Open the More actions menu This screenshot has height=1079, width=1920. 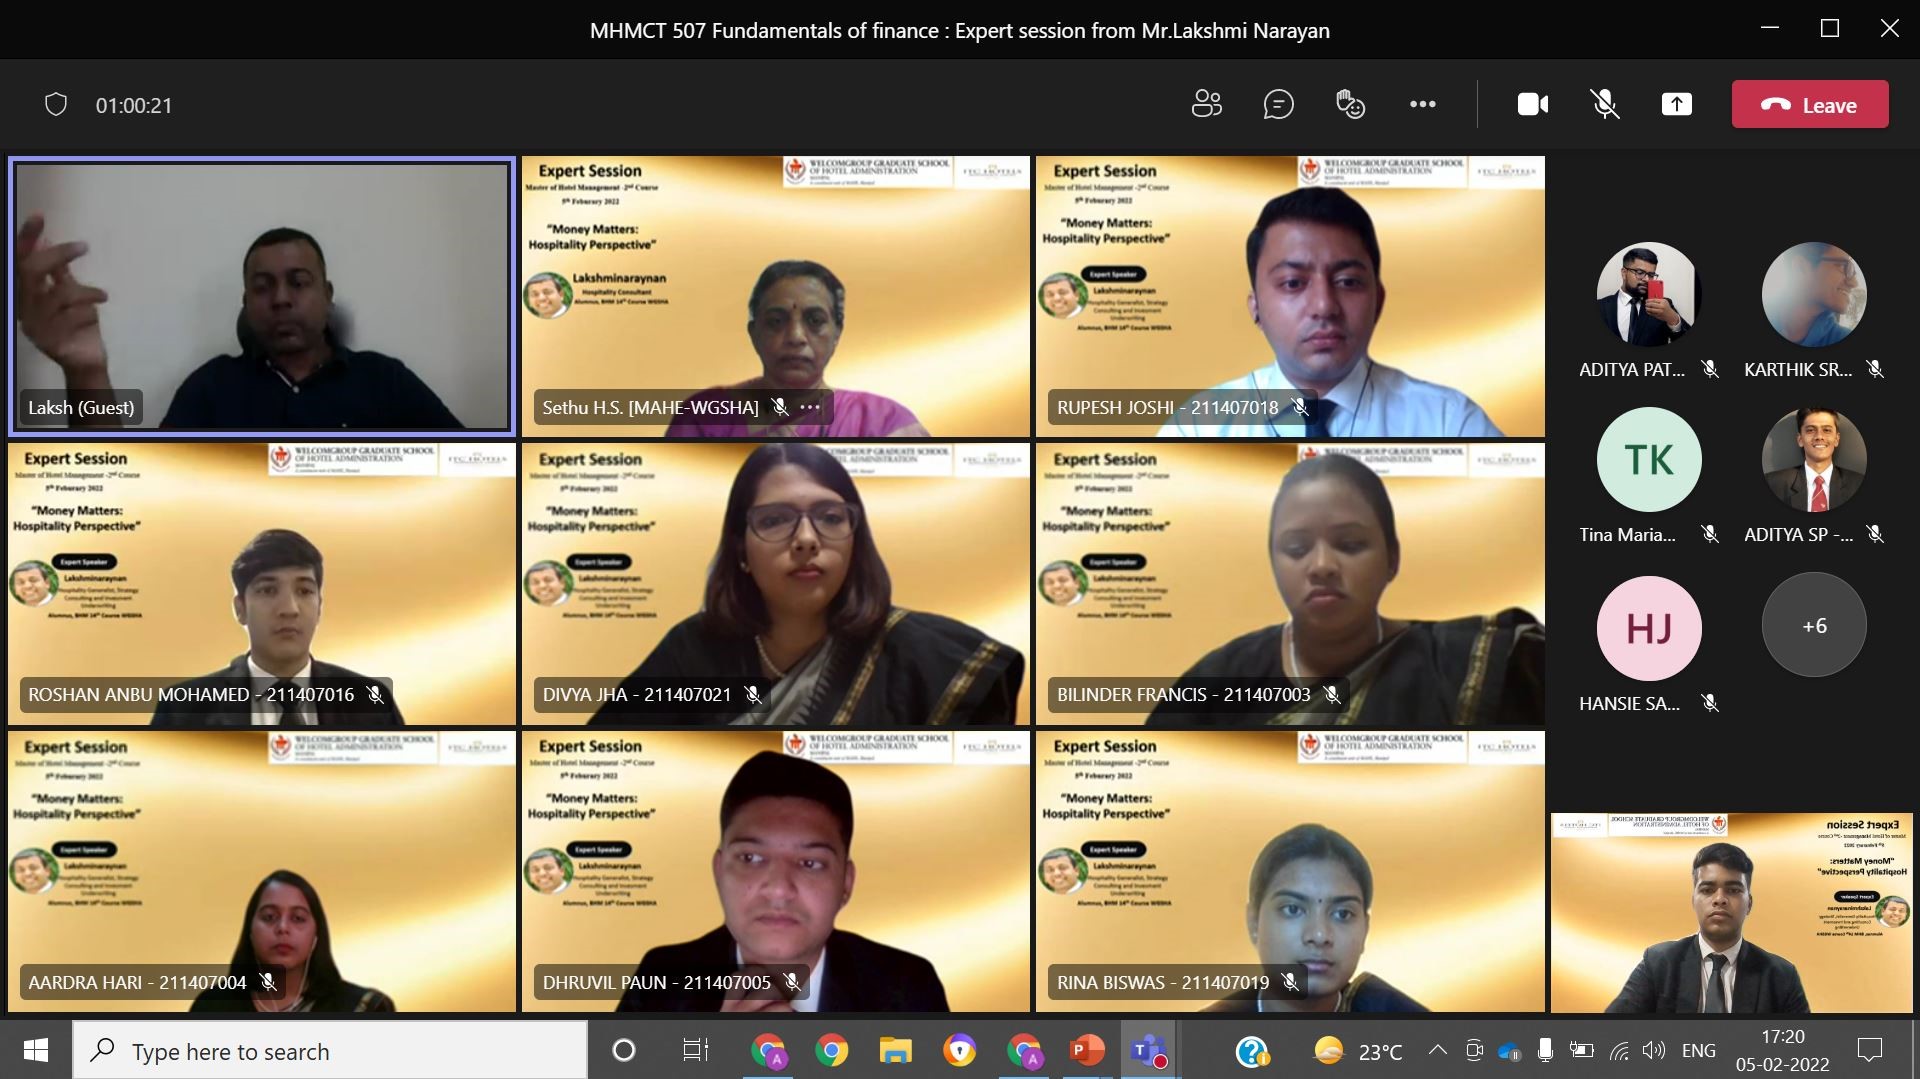pyautogui.click(x=1422, y=104)
